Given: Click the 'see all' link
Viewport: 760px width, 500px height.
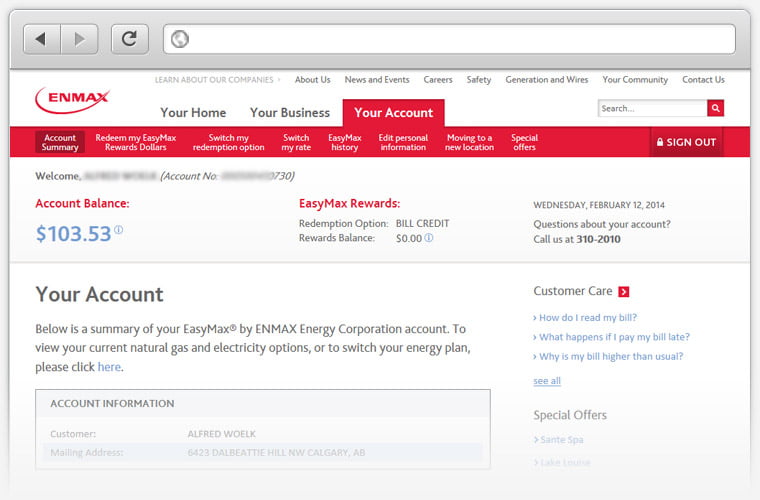Looking at the screenshot, I should [547, 381].
